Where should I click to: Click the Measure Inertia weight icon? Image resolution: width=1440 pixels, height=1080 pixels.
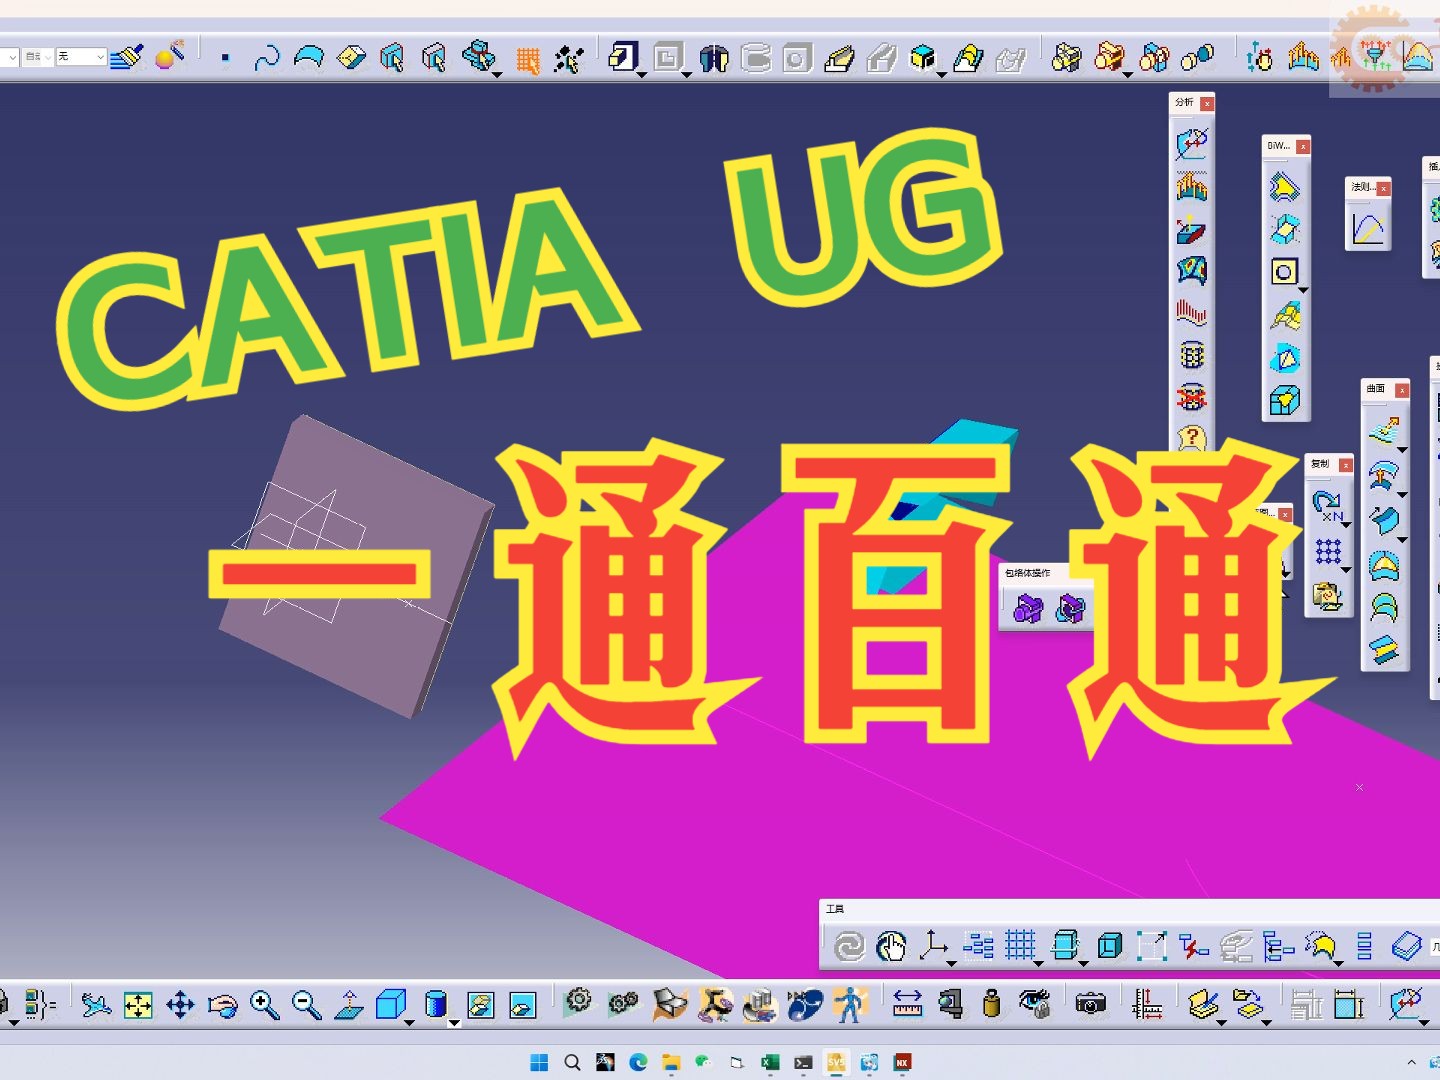pos(991,1004)
